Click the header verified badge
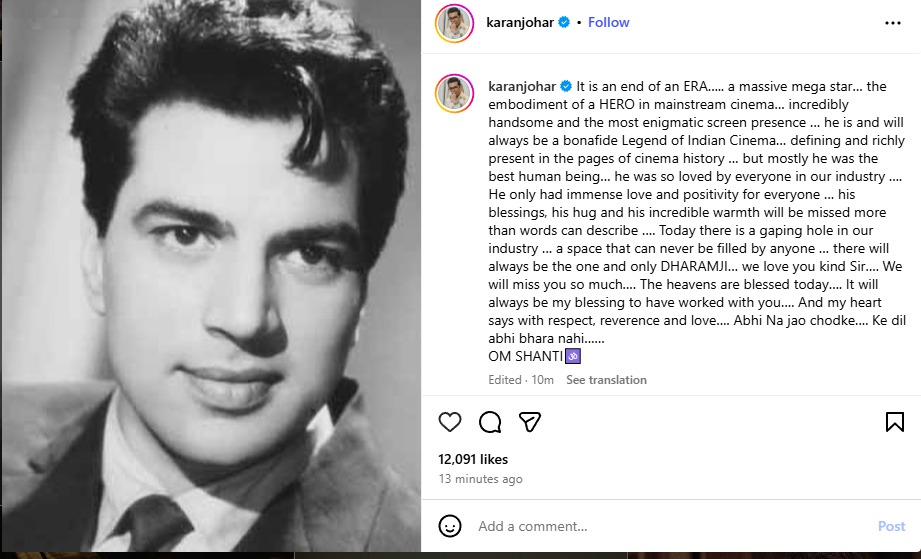 [564, 22]
